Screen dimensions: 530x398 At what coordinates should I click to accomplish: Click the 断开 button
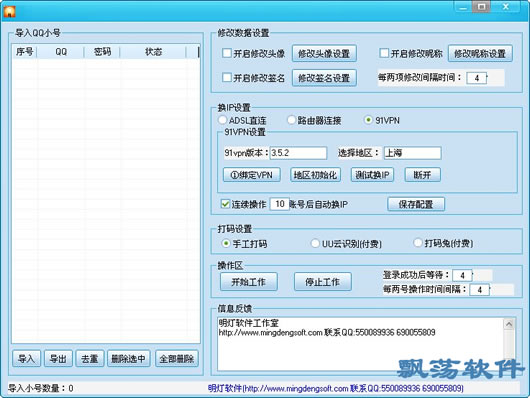pos(423,175)
